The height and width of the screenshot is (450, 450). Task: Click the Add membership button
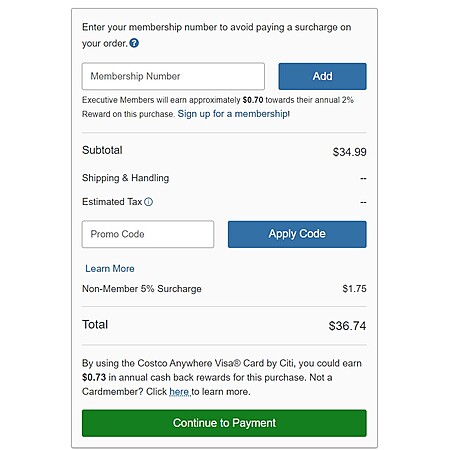click(322, 76)
